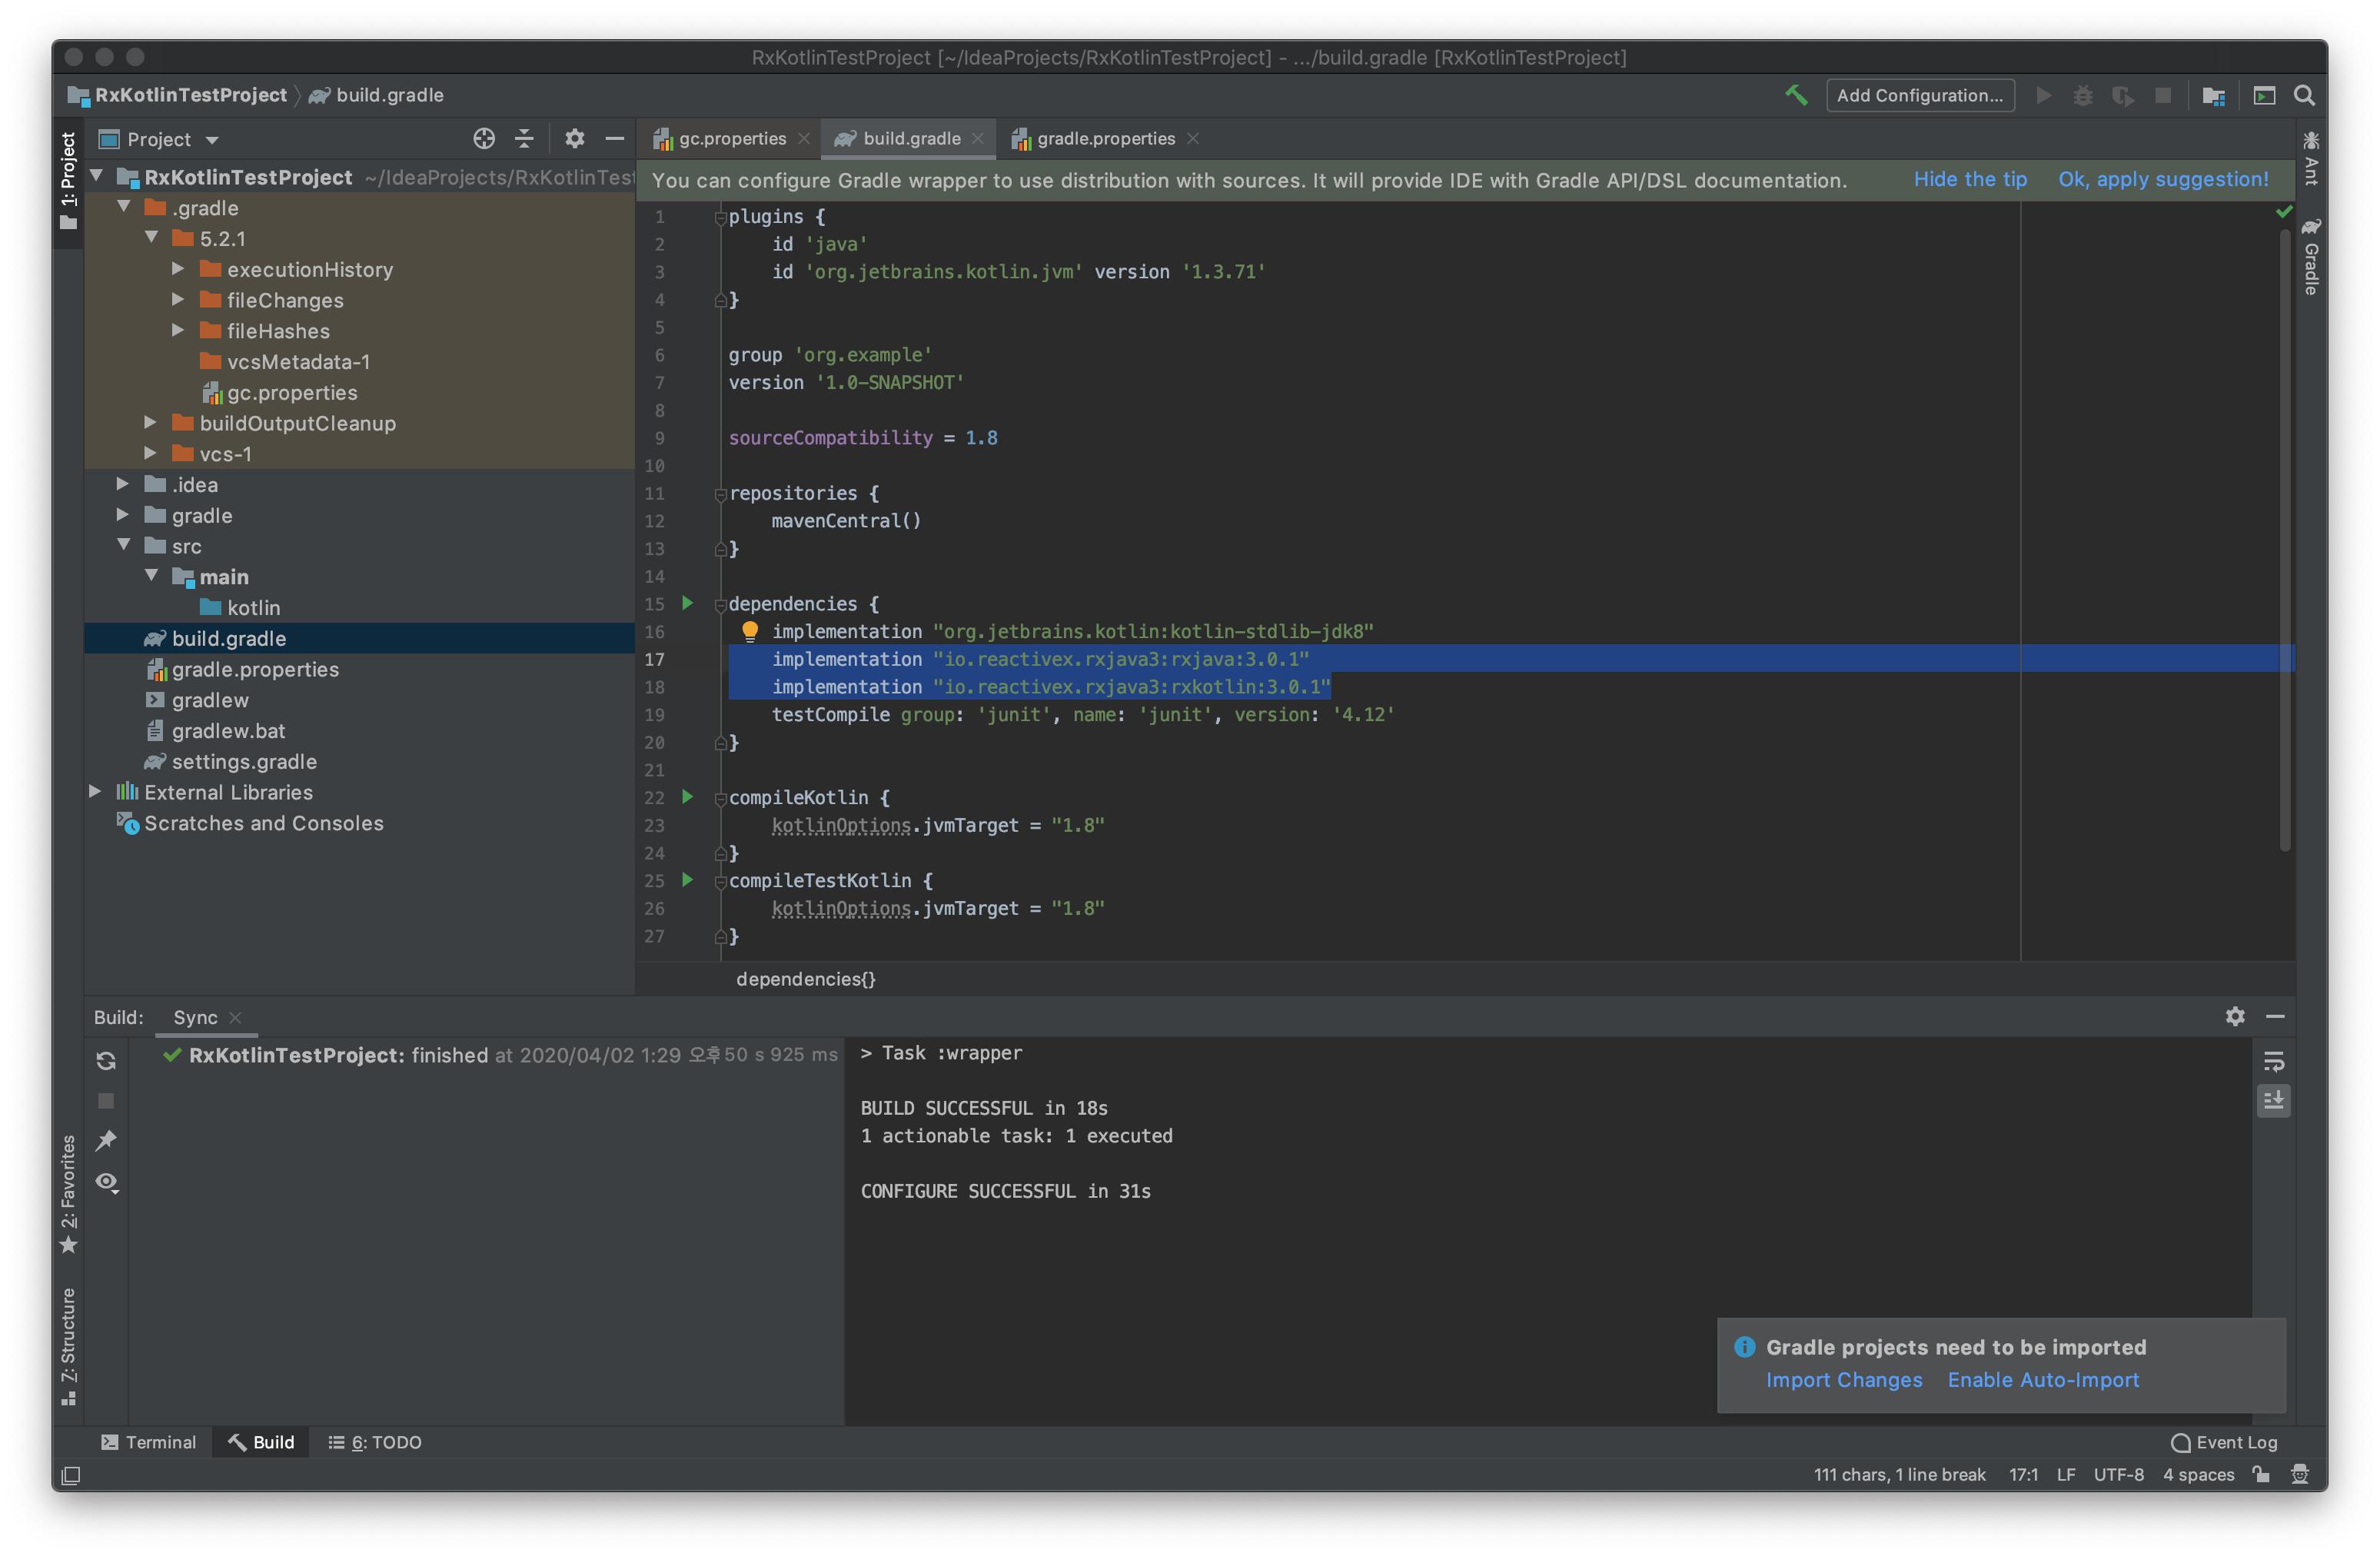Click the yellow lightbulb intention icon
Image resolution: width=2380 pixels, height=1556 pixels.
tap(750, 631)
